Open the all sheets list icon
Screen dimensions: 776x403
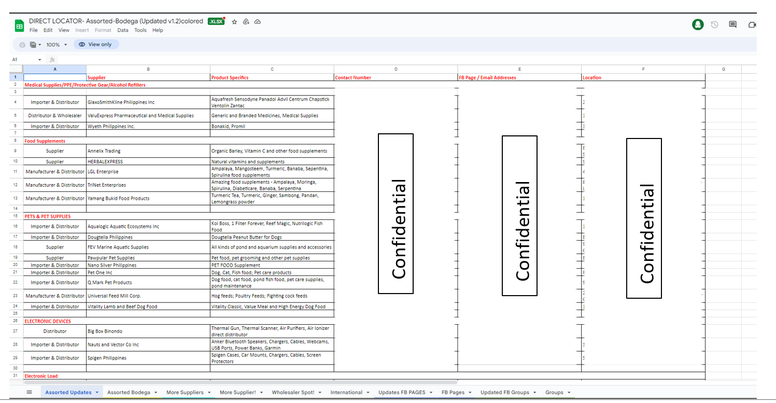[29, 392]
